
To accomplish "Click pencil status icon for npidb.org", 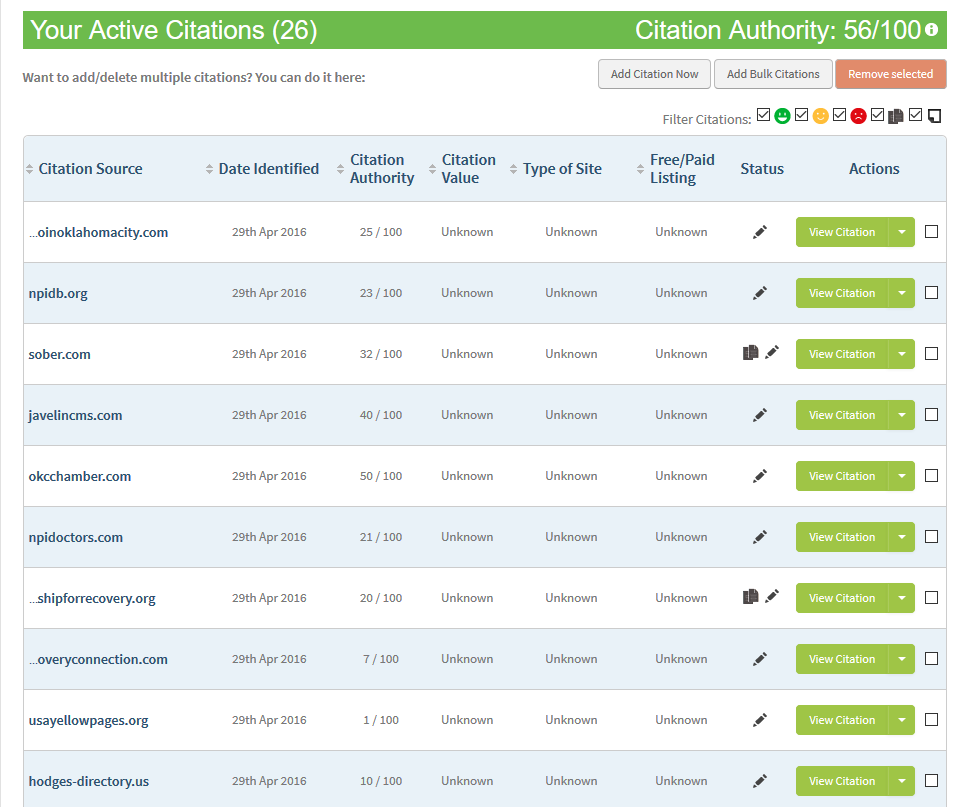I will [x=760, y=293].
